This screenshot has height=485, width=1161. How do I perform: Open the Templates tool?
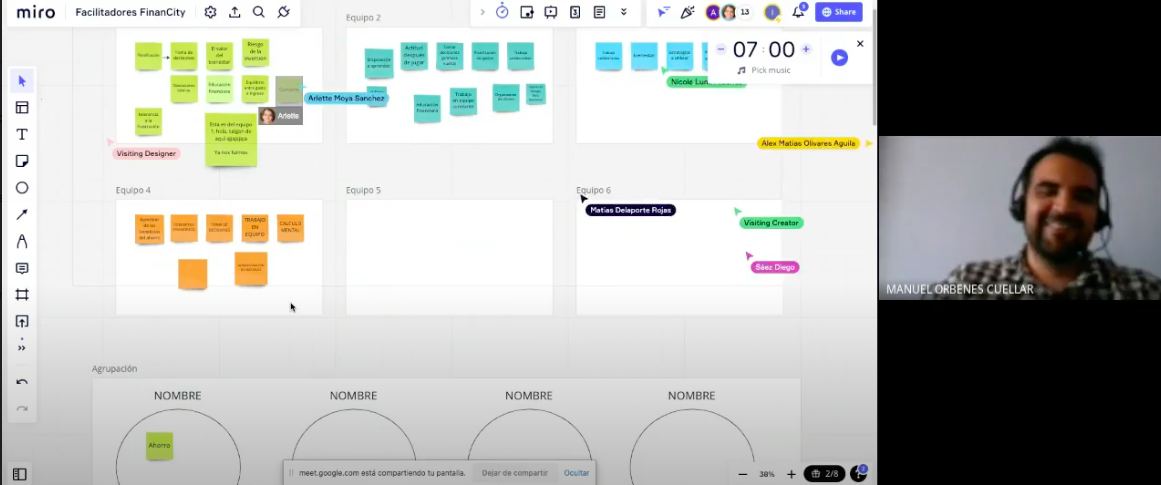pyautogui.click(x=22, y=107)
